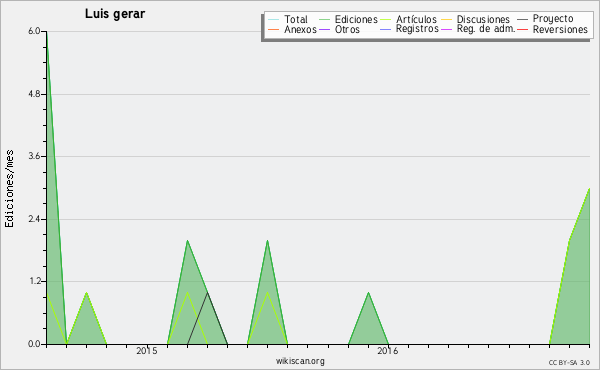
Task: Click the 4.8 y-axis value
Action: pyautogui.click(x=34, y=94)
